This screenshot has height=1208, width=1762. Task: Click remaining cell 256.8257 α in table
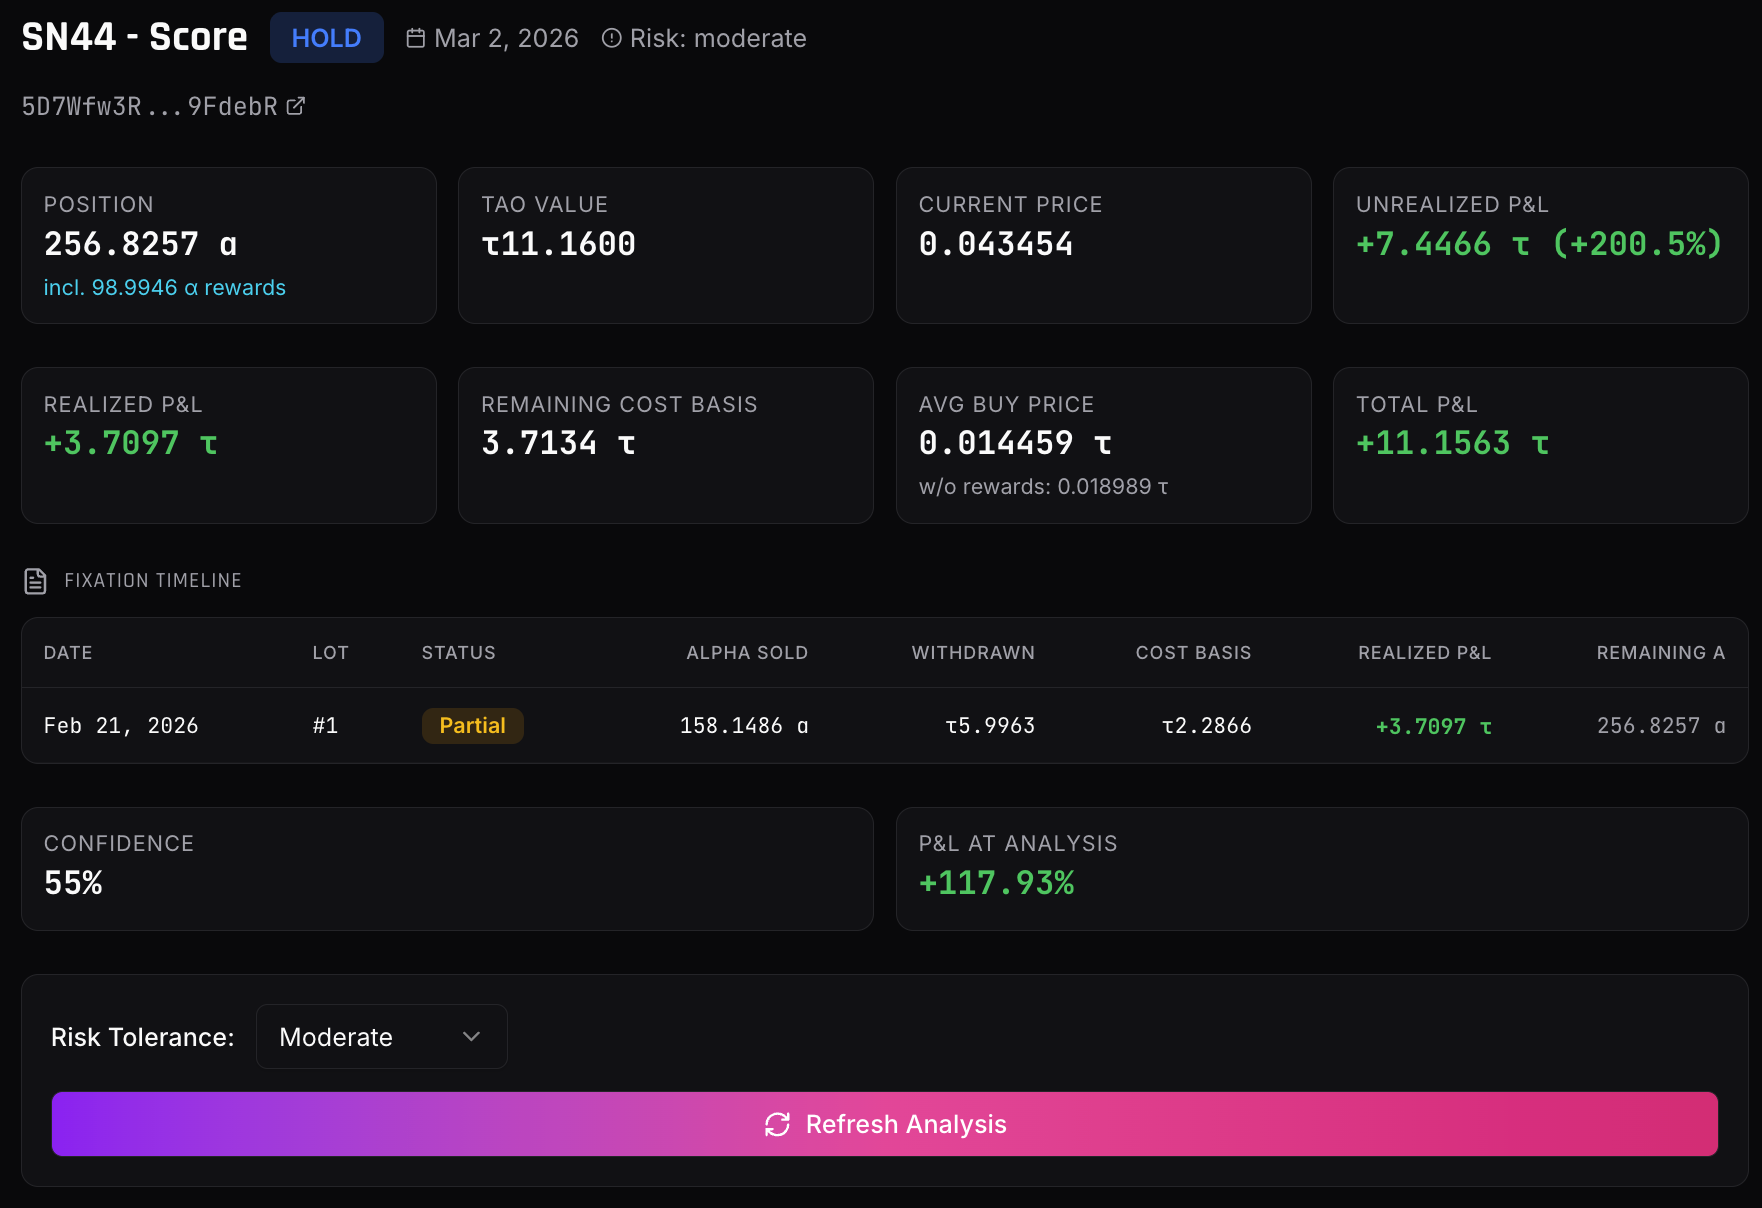[1661, 726]
